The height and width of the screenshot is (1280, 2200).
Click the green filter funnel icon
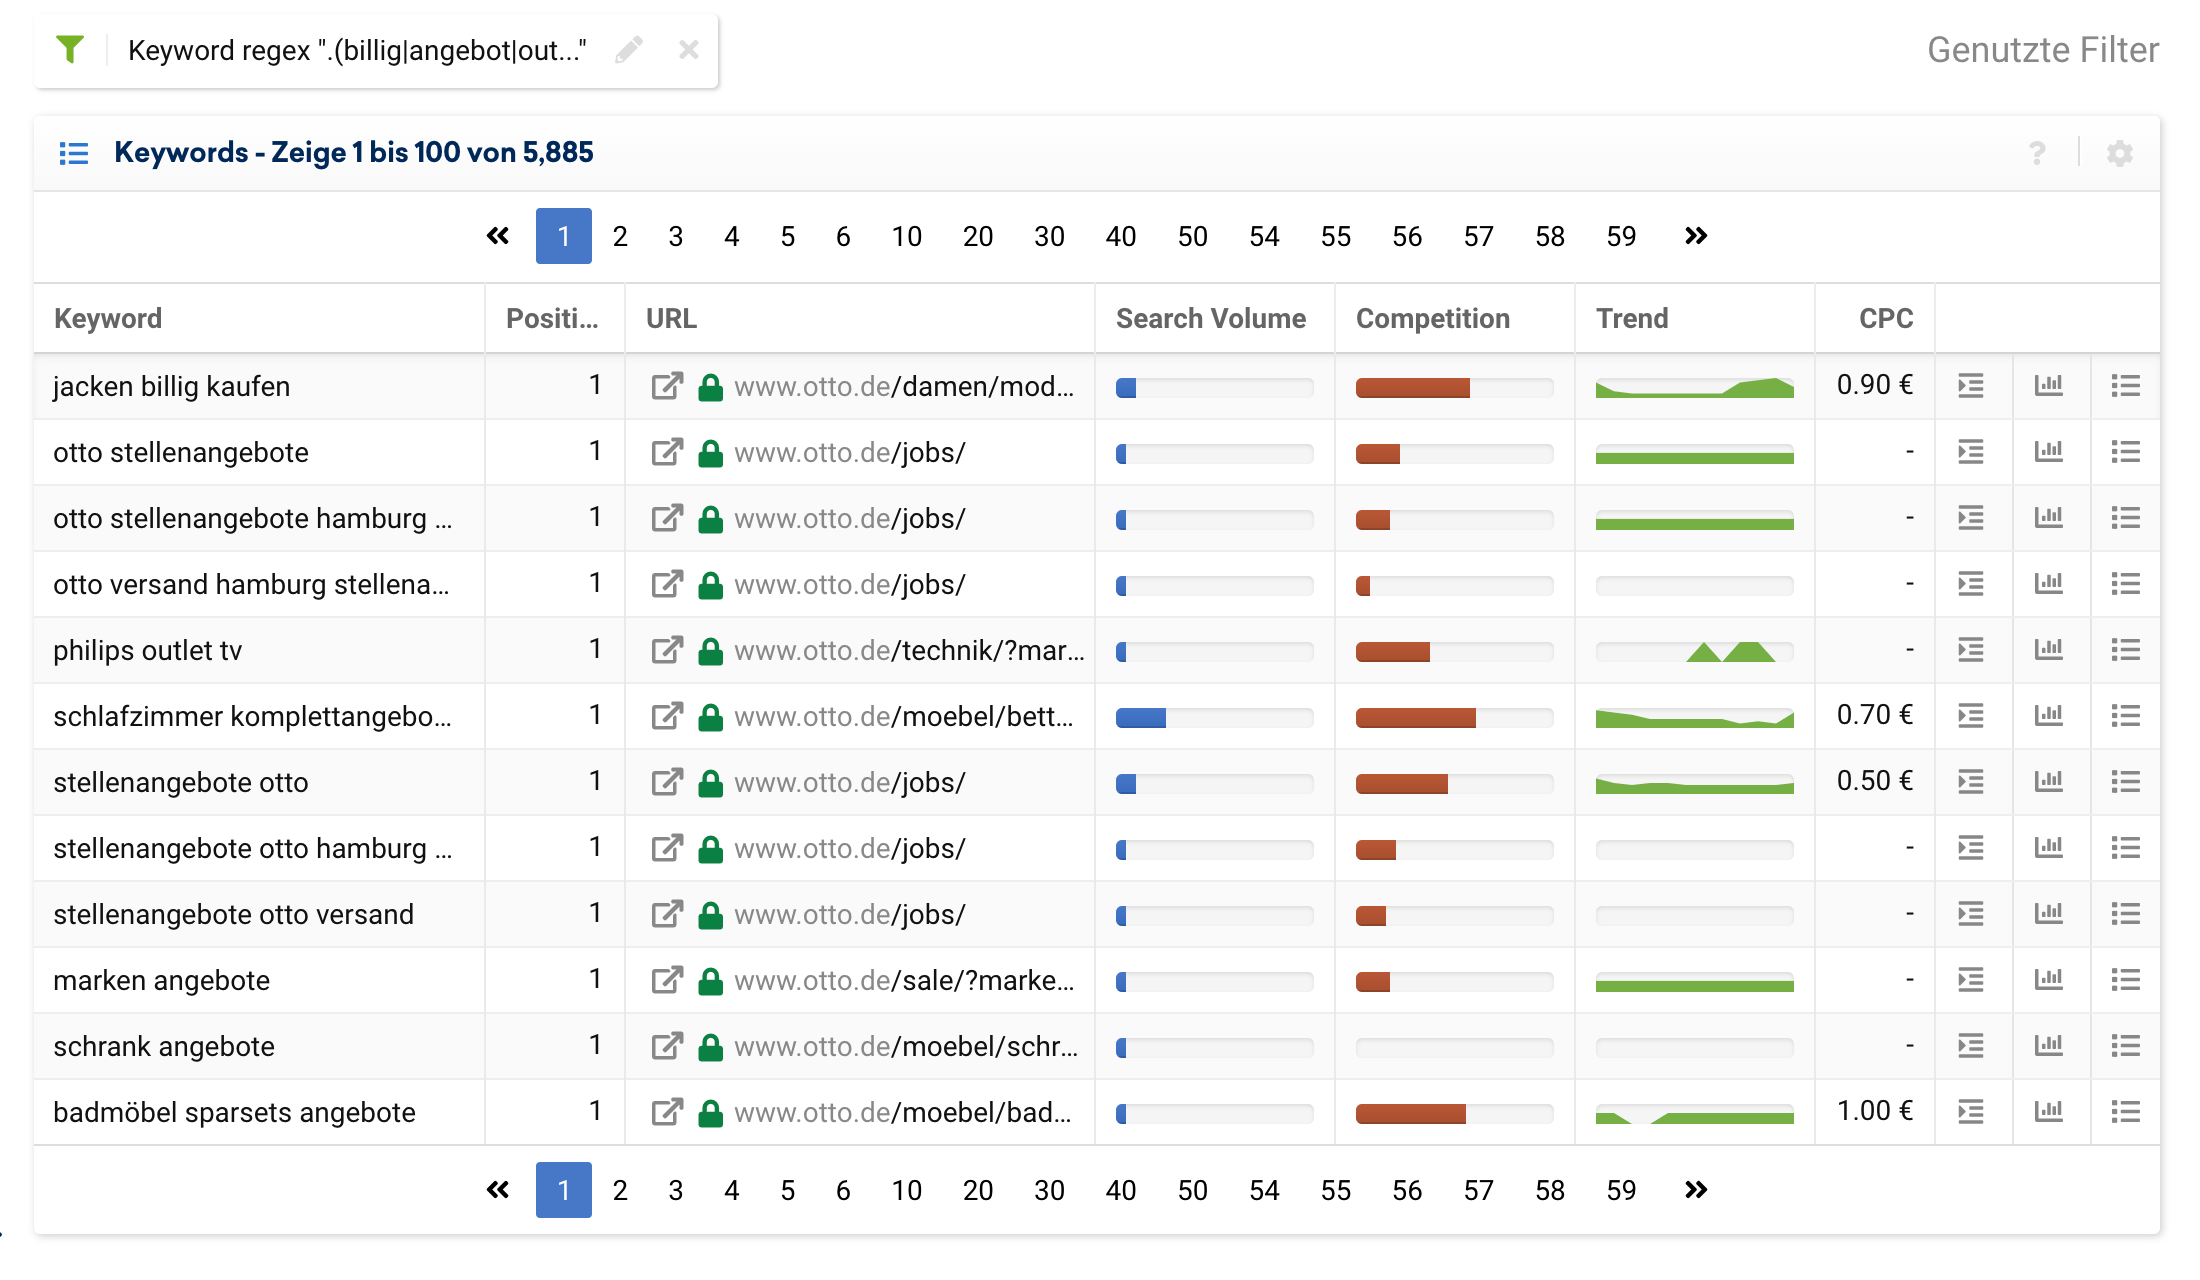(70, 49)
